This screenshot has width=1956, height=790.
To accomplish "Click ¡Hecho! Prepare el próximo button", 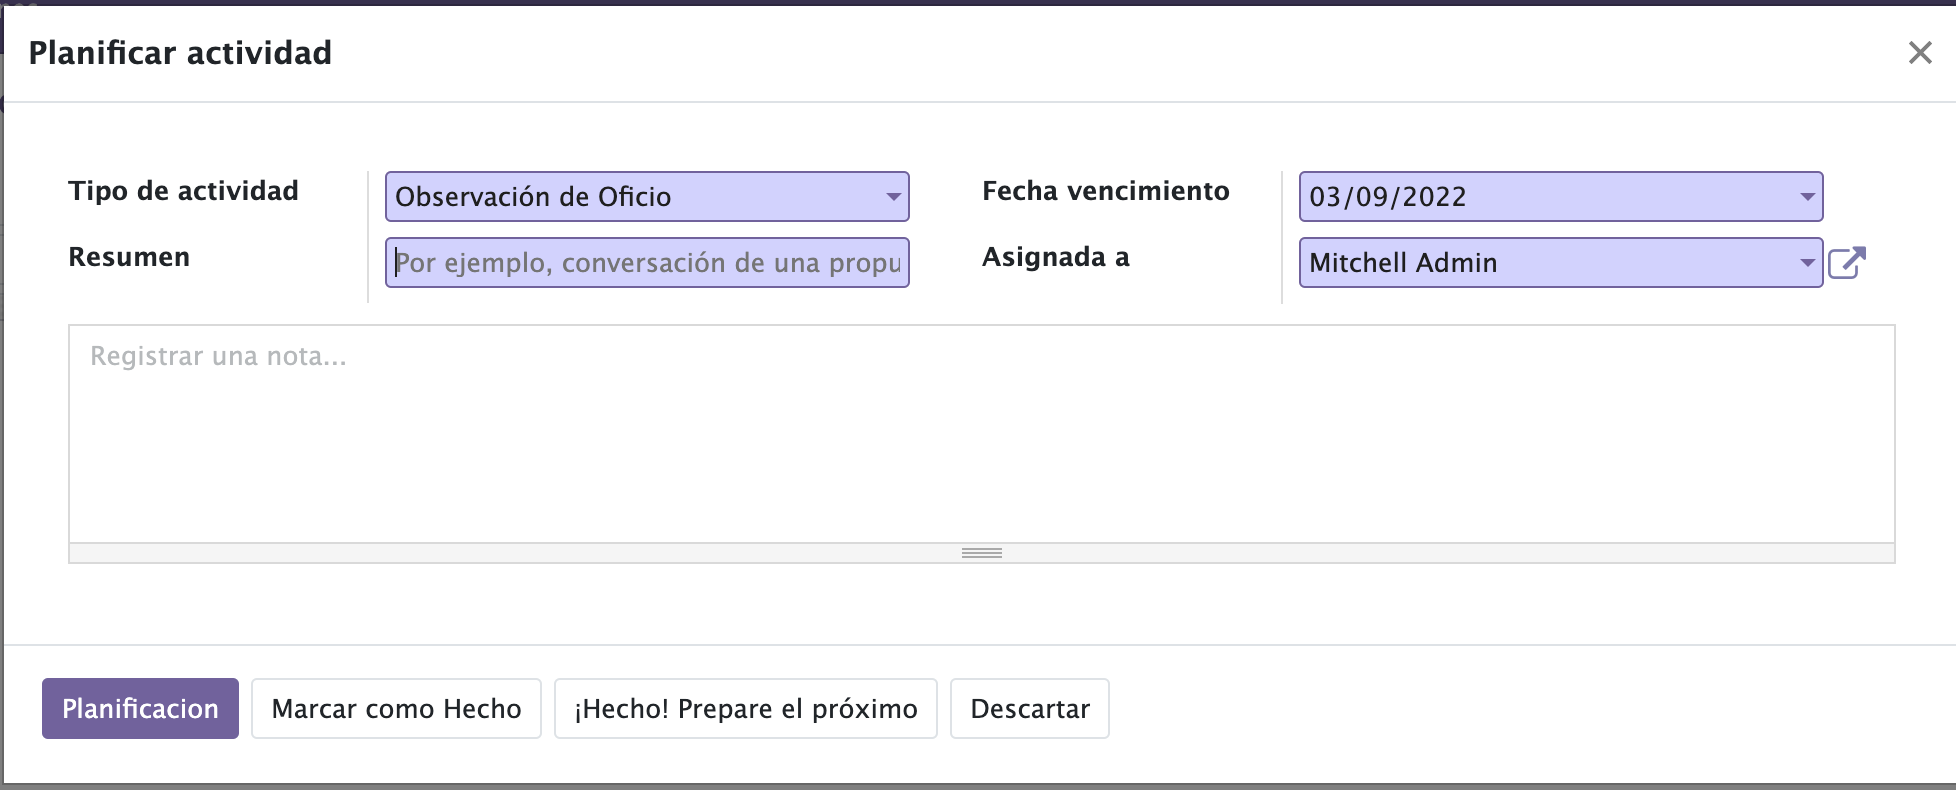I will pyautogui.click(x=745, y=709).
